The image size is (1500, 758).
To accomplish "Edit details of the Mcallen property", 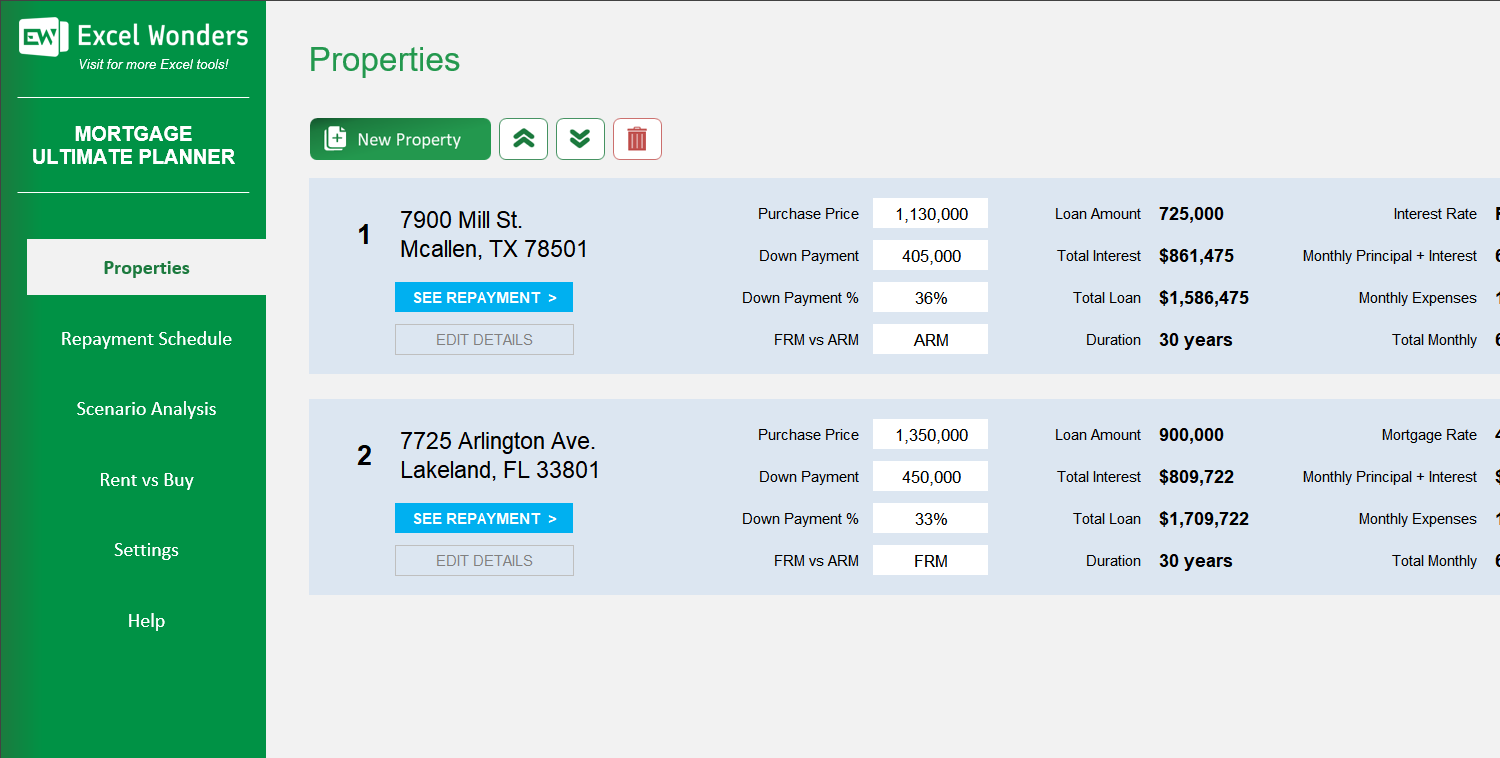I will tap(484, 339).
